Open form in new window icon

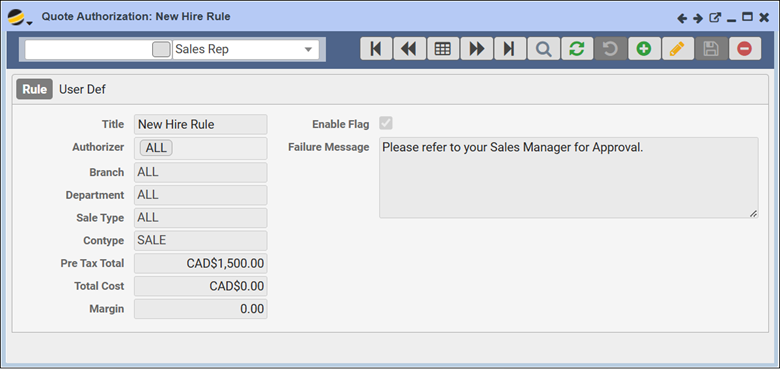pyautogui.click(x=715, y=18)
